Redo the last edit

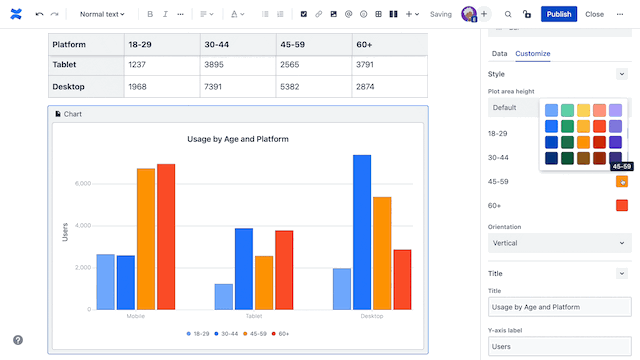(x=54, y=14)
